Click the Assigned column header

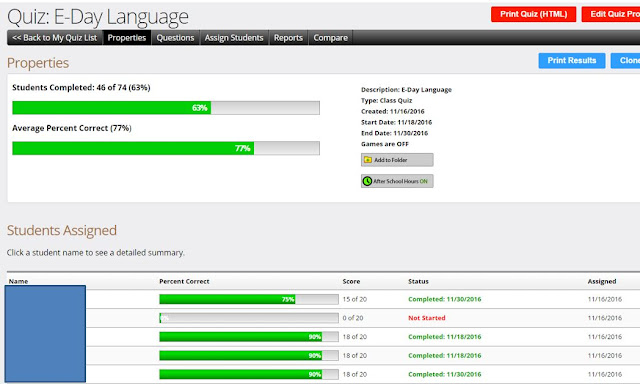coord(602,281)
